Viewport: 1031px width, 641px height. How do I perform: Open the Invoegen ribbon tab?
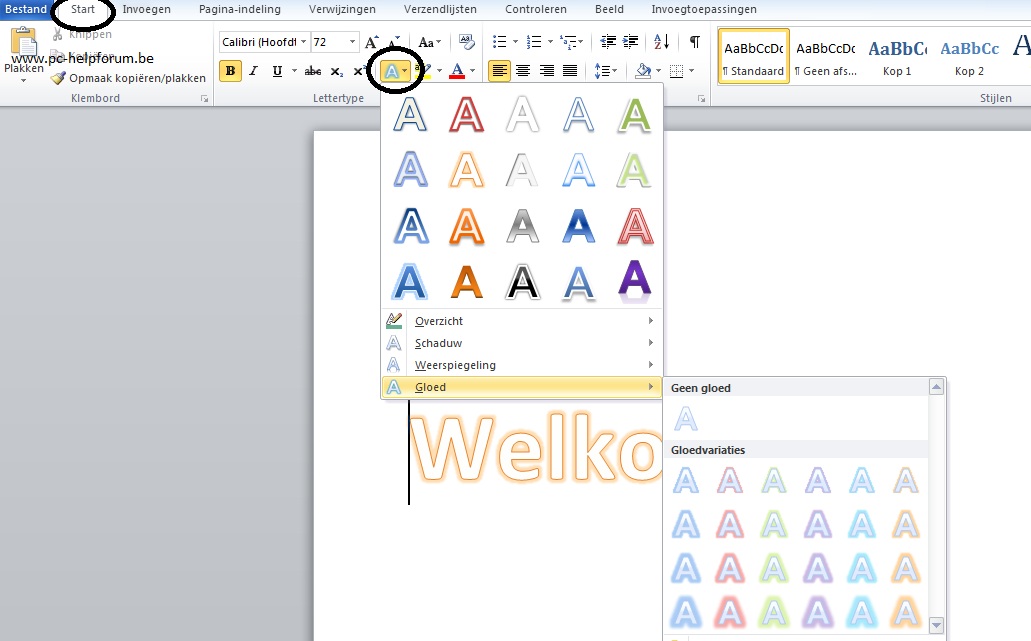coord(146,9)
